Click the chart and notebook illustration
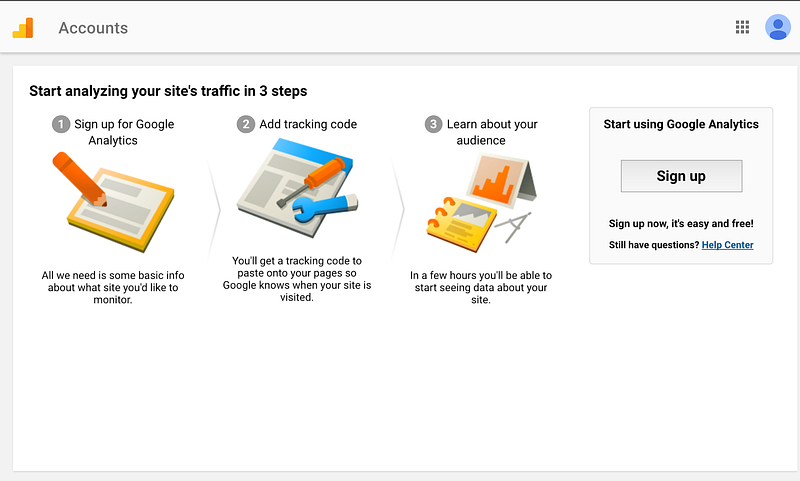This screenshot has height=481, width=800. point(481,202)
